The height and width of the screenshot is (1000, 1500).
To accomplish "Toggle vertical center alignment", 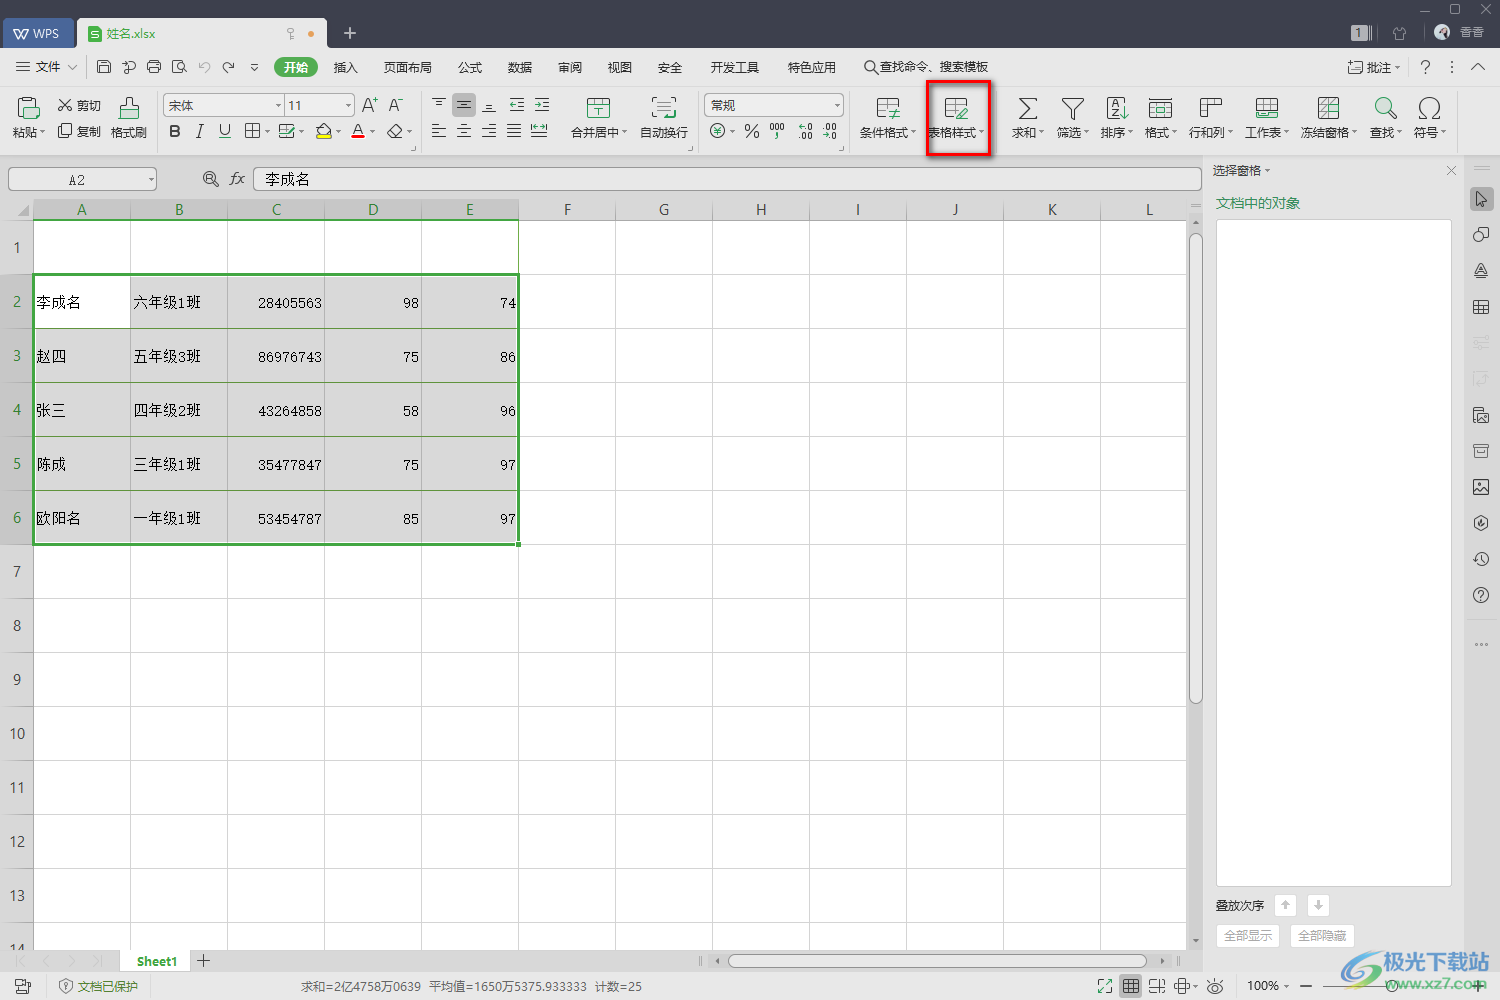I will coord(464,105).
